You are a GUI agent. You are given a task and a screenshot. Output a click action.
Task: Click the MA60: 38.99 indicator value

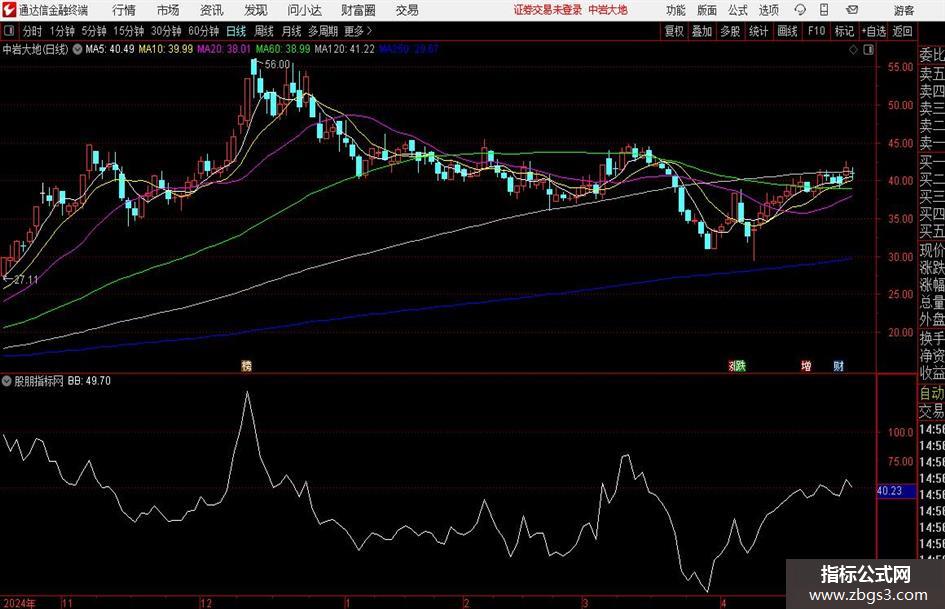283,49
